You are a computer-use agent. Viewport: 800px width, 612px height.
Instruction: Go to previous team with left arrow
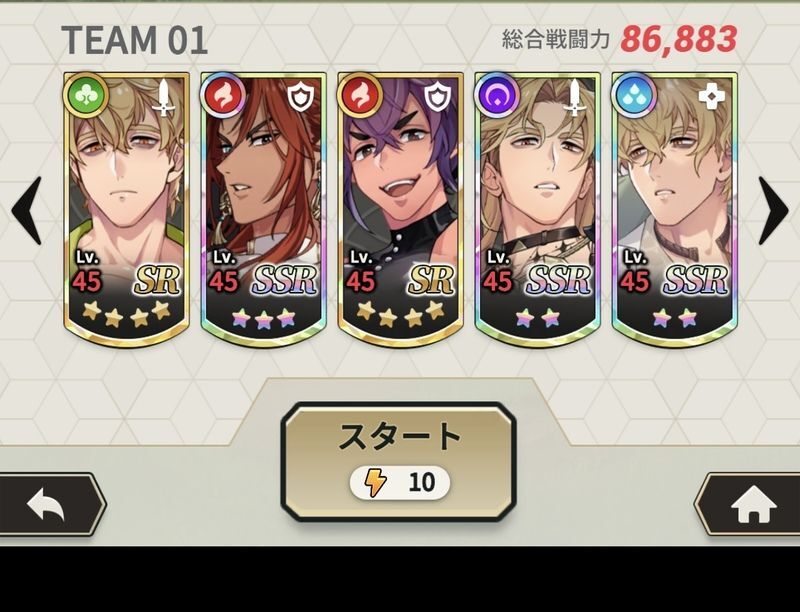tap(27, 210)
